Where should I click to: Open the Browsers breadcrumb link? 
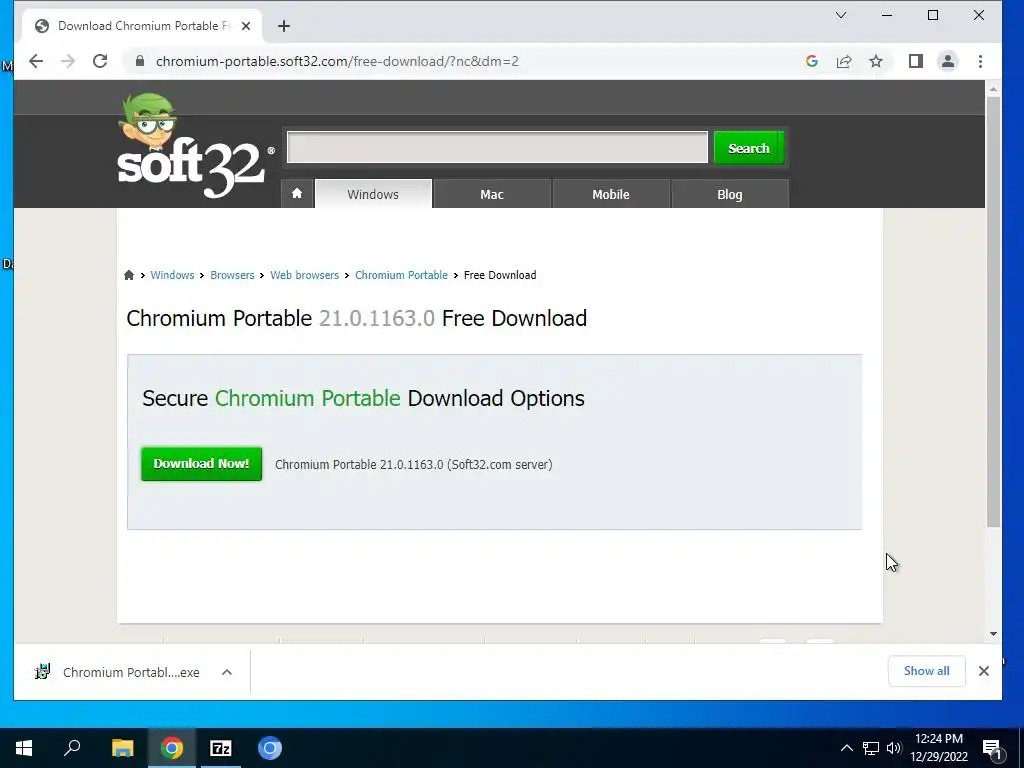pyautogui.click(x=232, y=275)
